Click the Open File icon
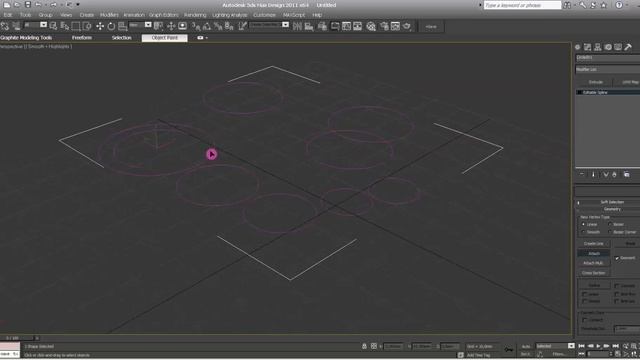The image size is (640, 360). point(17,5)
